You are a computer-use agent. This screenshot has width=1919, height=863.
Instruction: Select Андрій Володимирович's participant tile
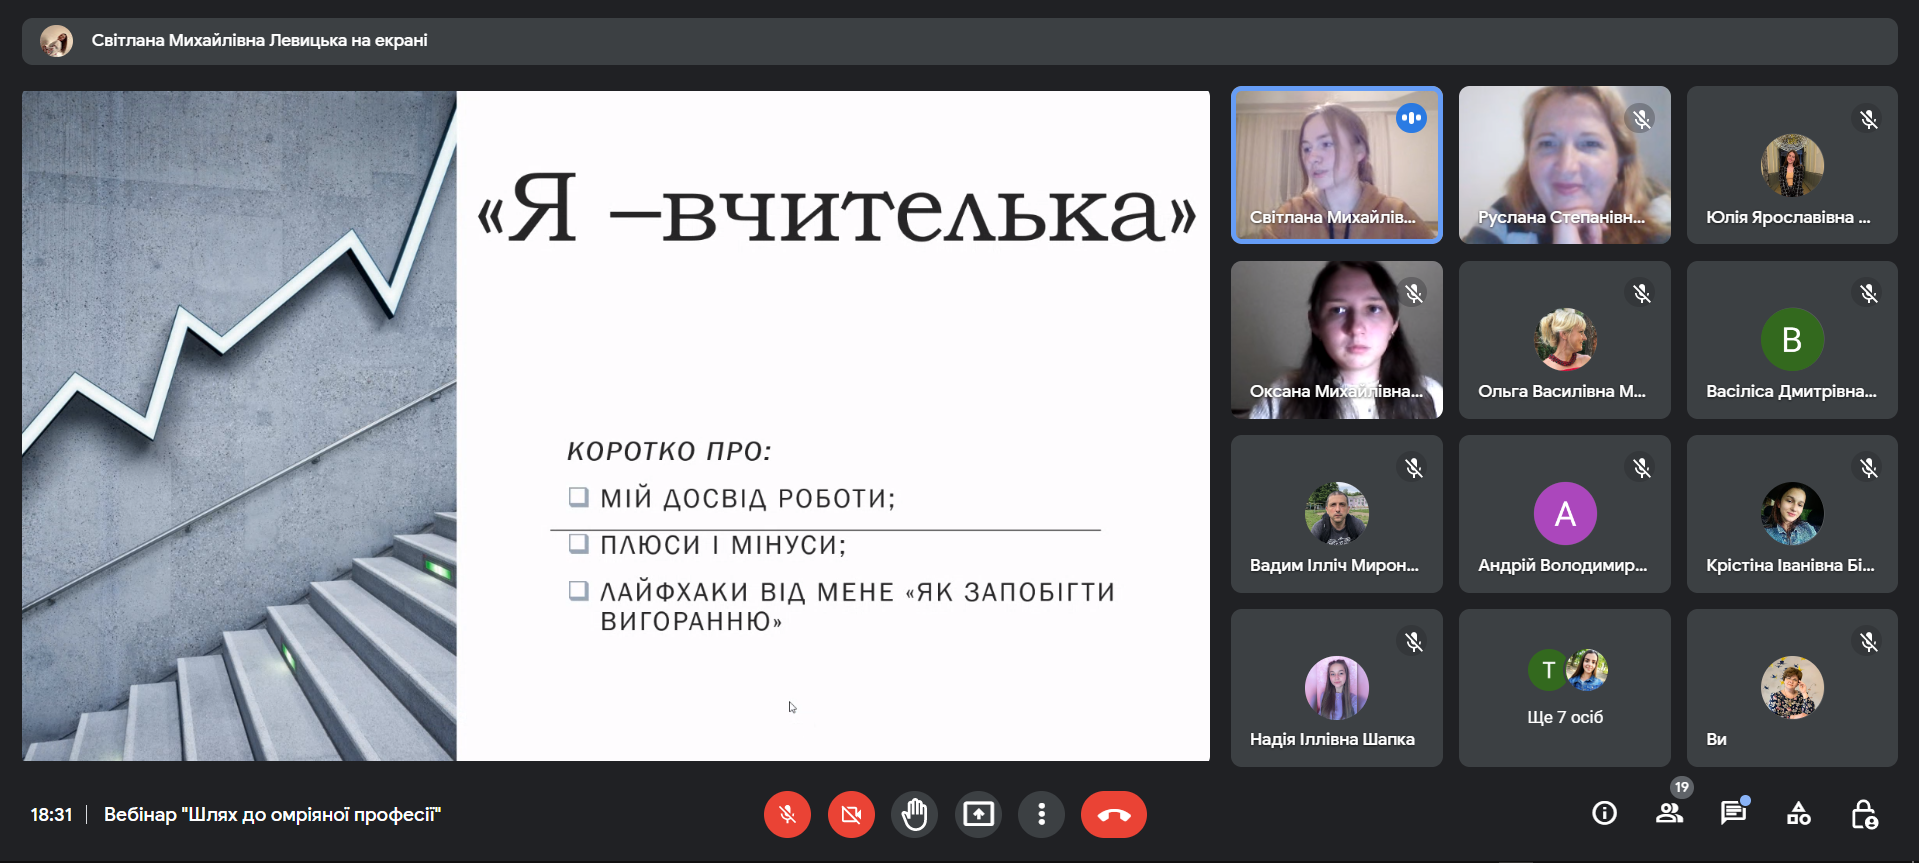1564,514
